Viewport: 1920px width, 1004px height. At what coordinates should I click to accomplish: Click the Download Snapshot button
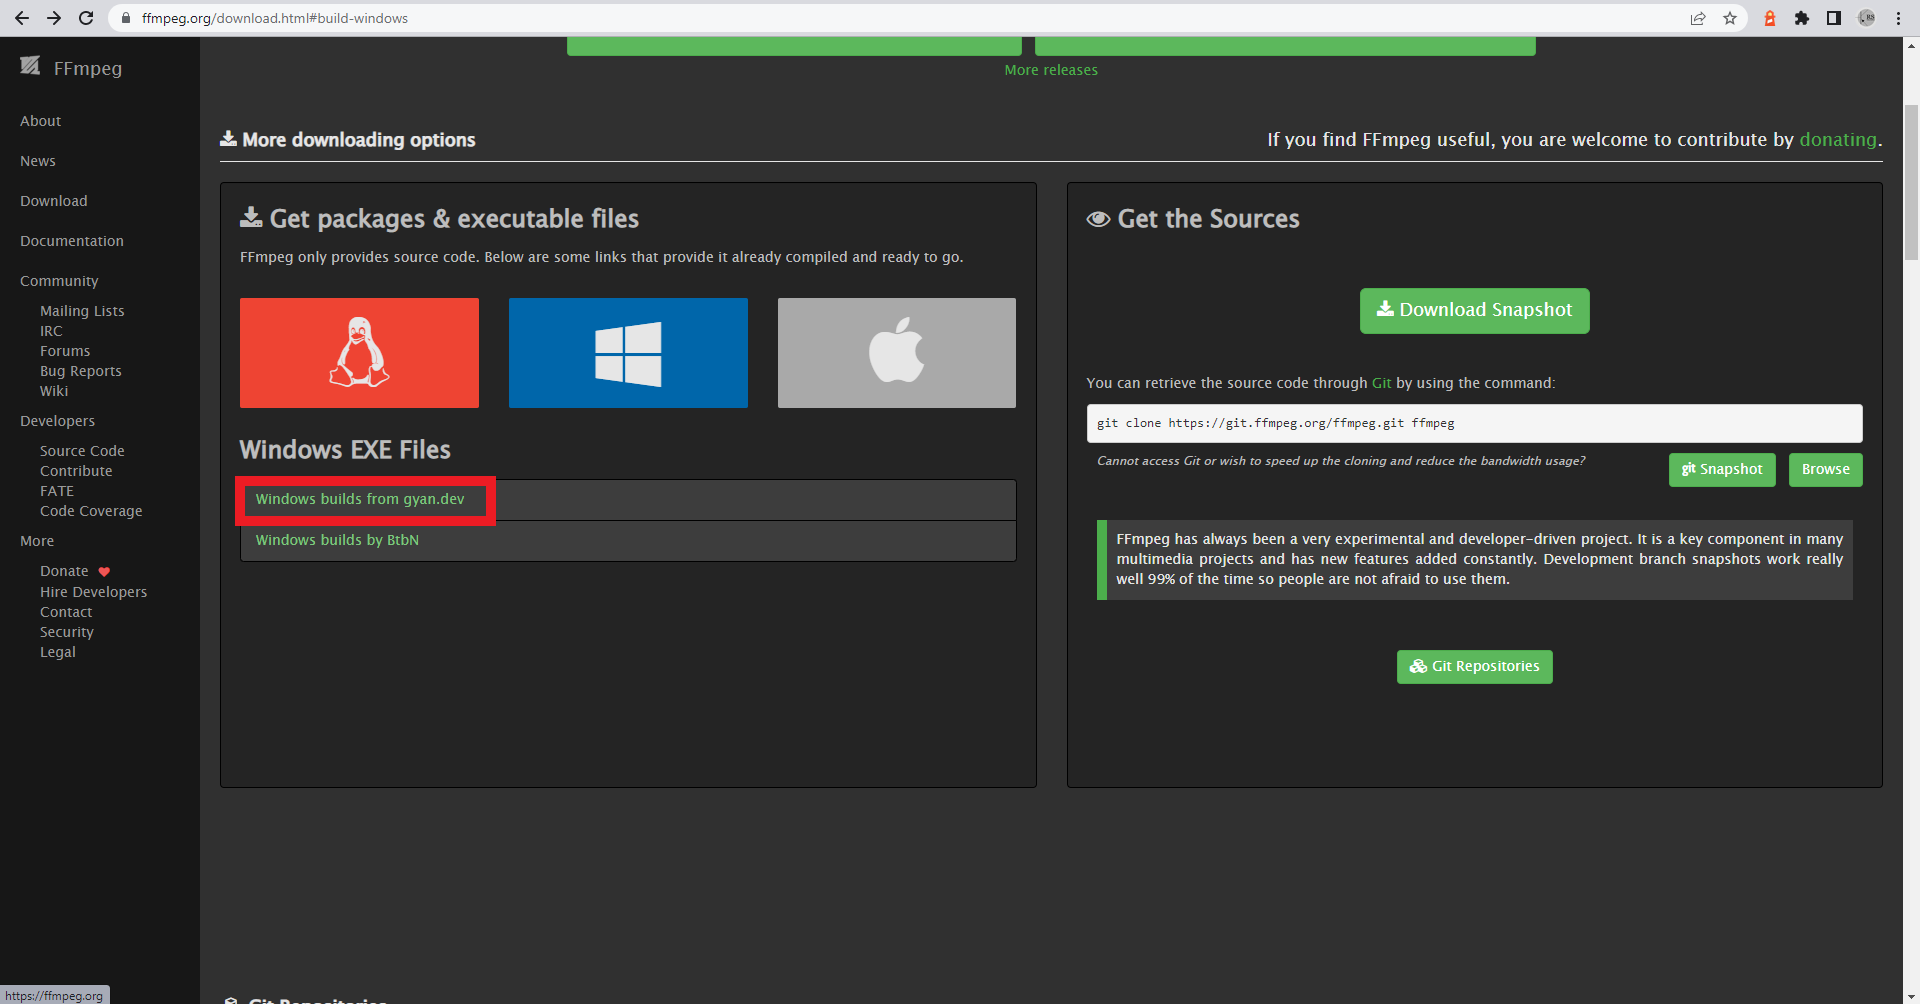tap(1474, 310)
